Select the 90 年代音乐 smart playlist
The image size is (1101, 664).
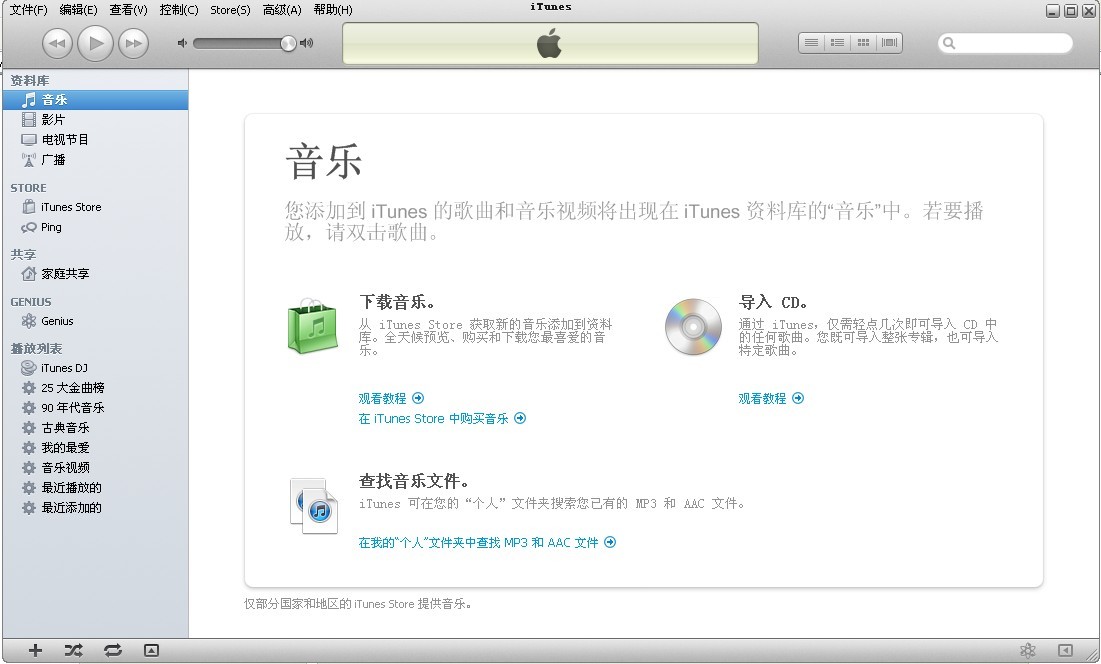click(72, 408)
